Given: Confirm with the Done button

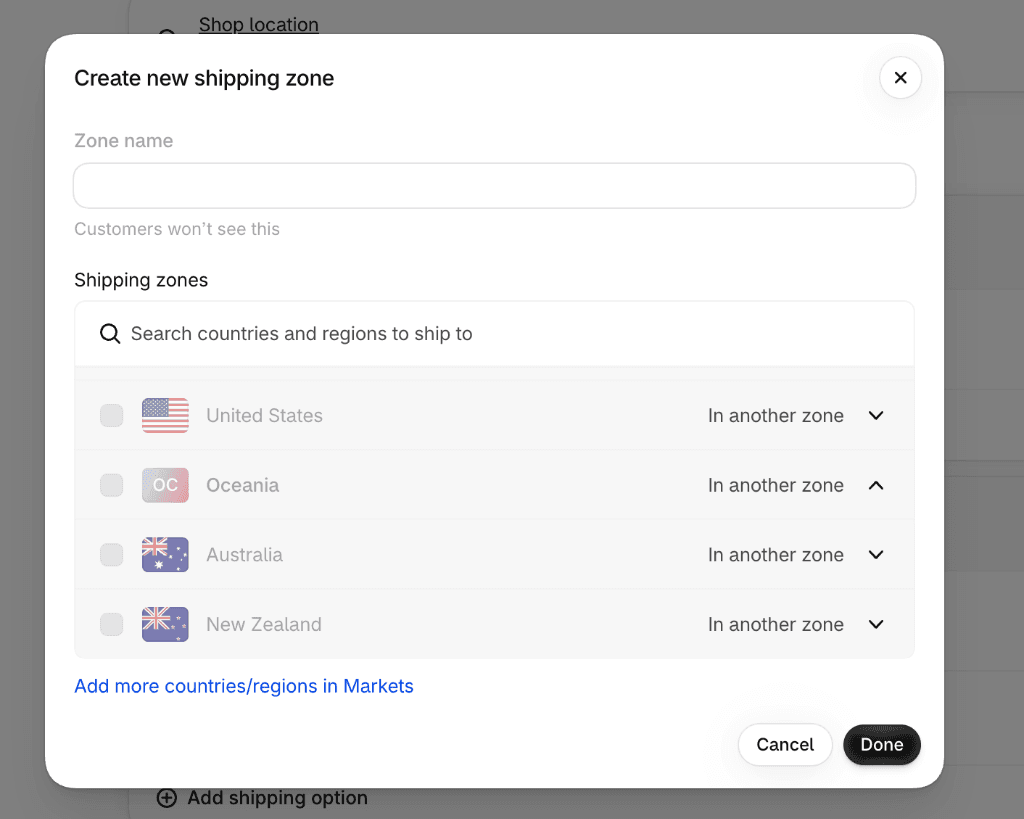Looking at the screenshot, I should [x=882, y=745].
